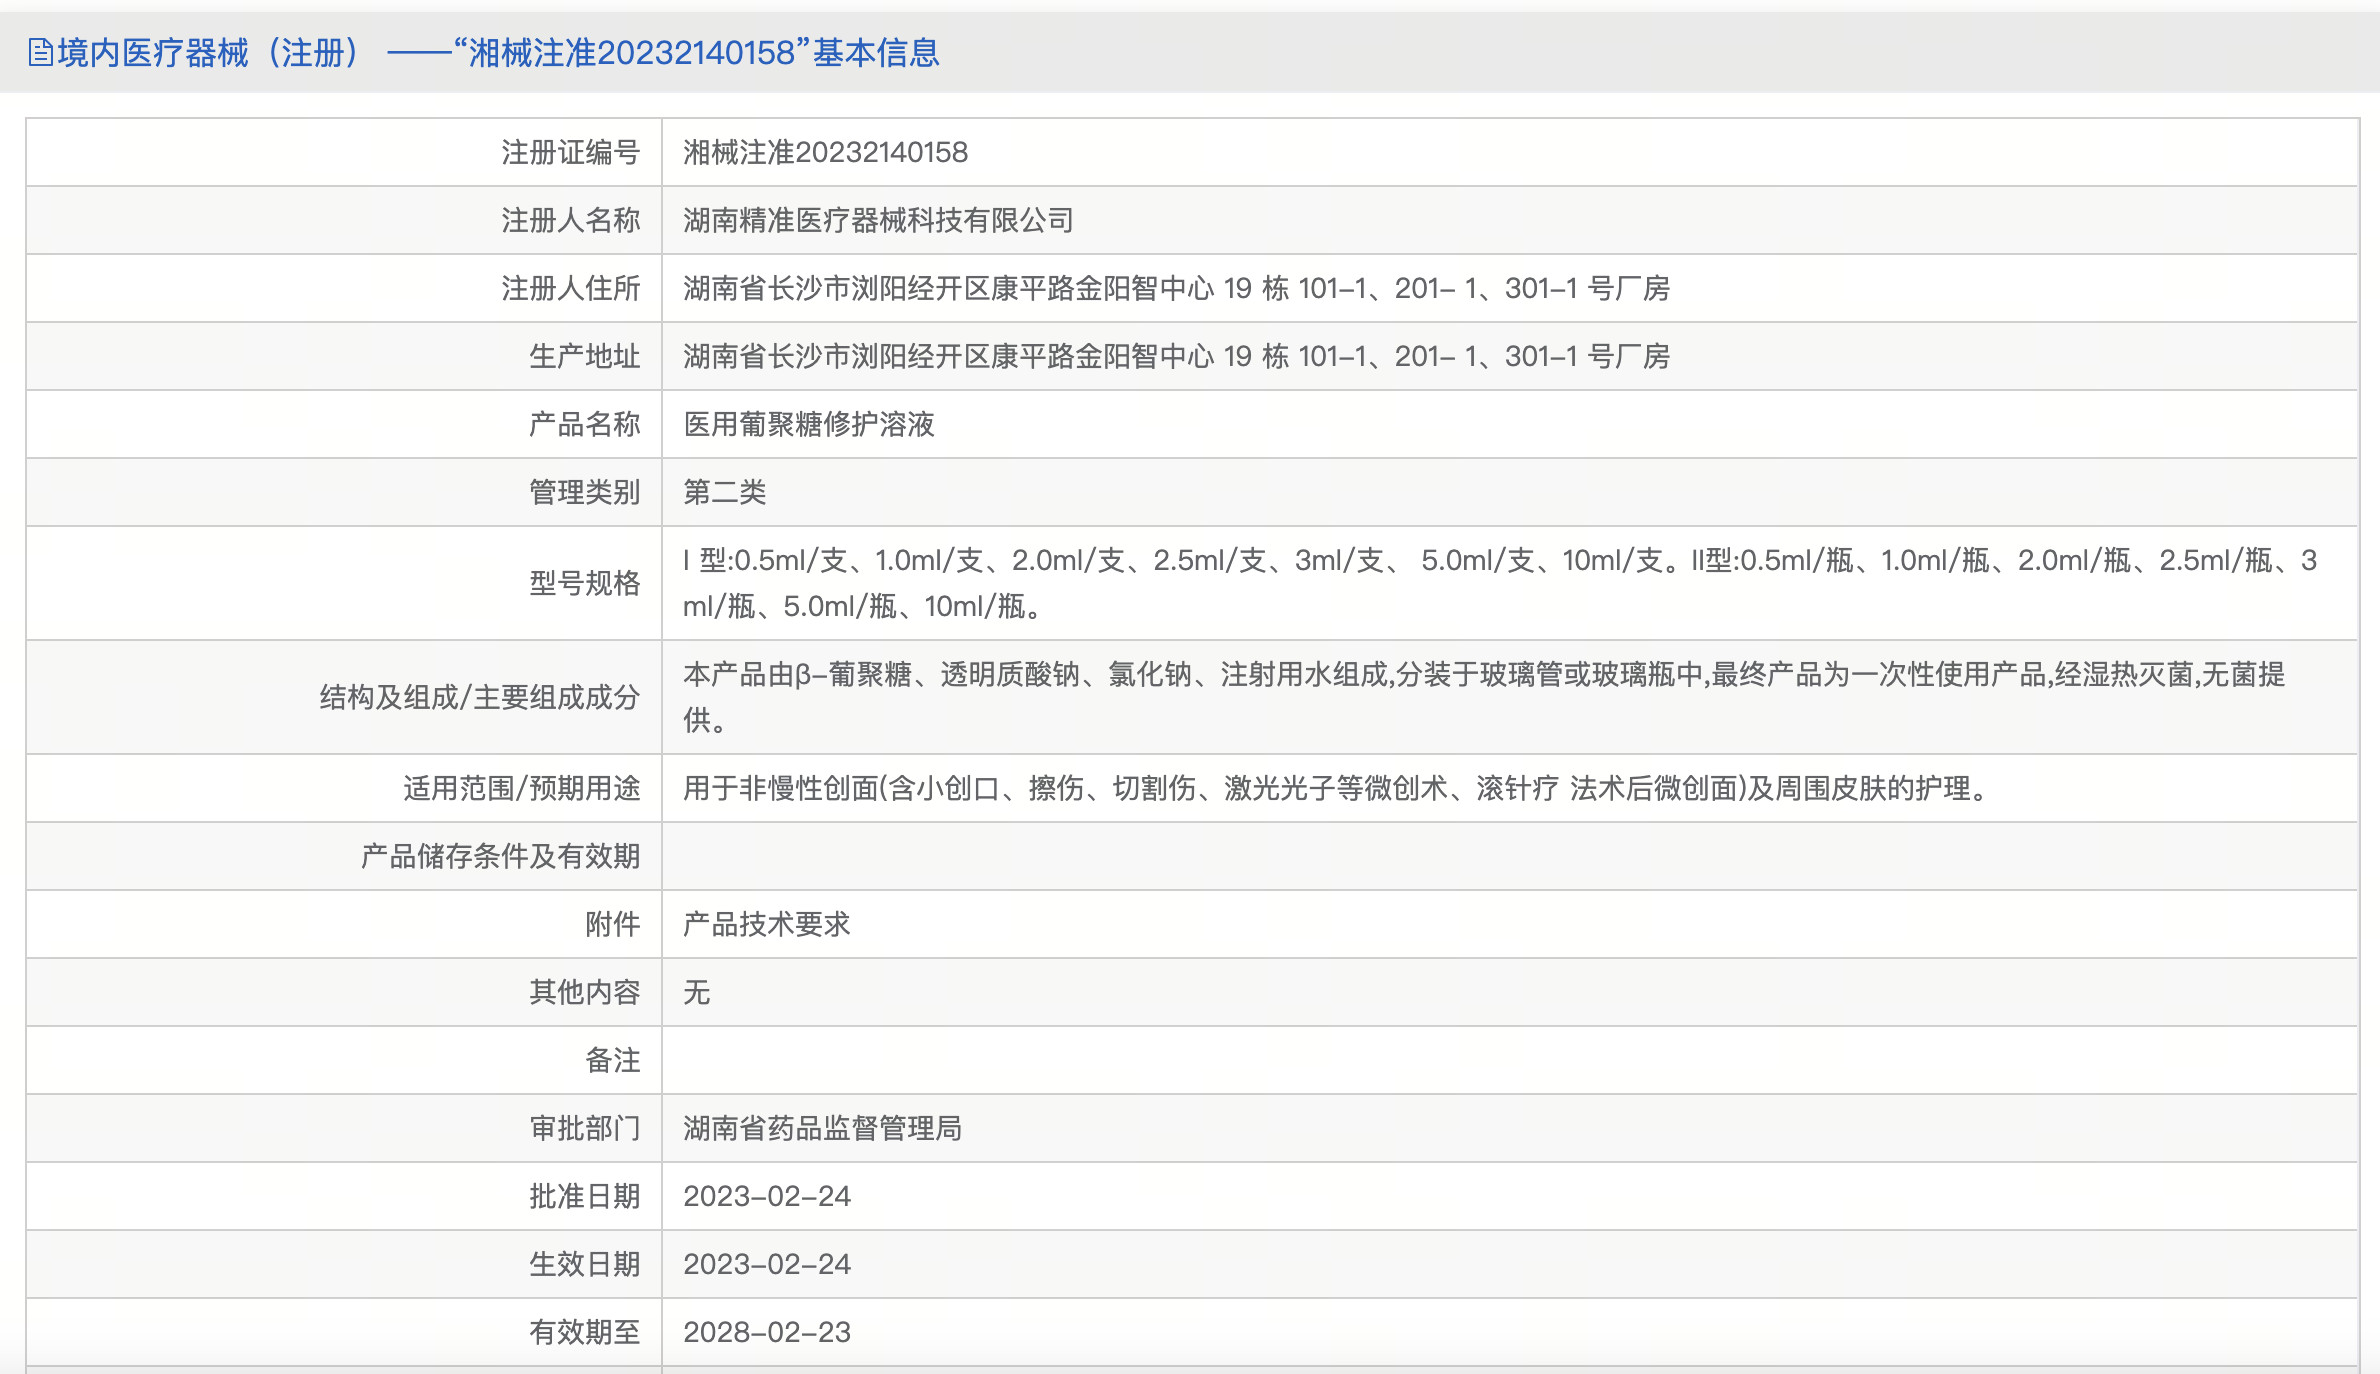Click the 审批部门 label
Image resolution: width=2380 pixels, height=1374 pixels.
[584, 1128]
